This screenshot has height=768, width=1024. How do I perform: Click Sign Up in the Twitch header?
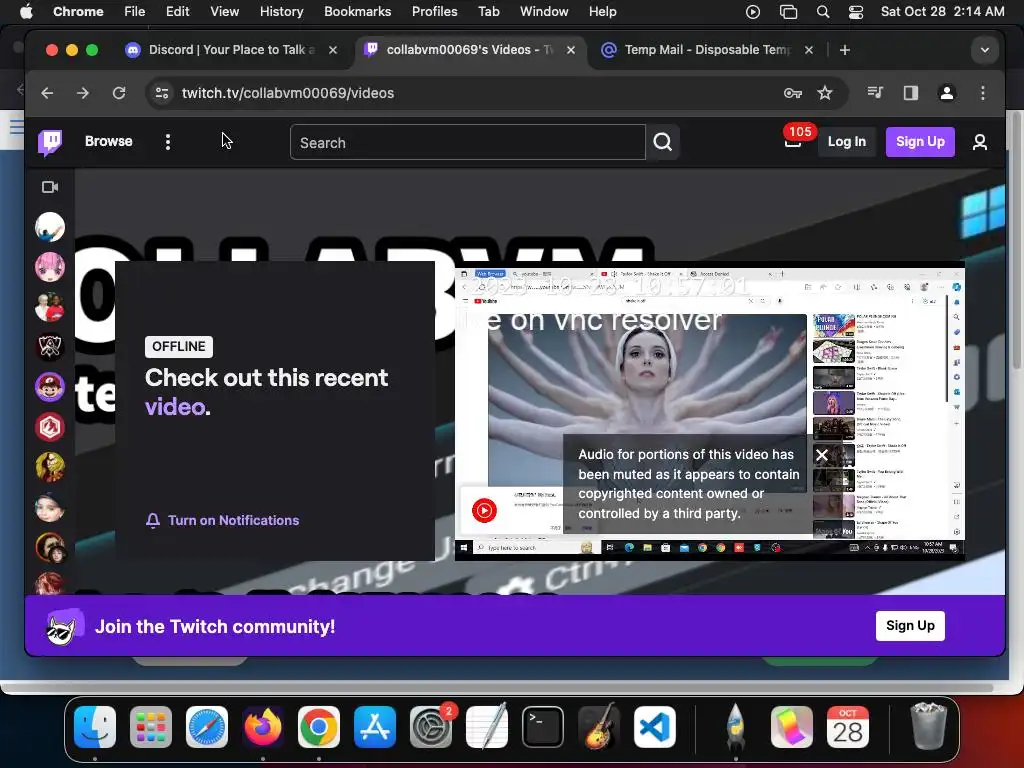tap(920, 142)
